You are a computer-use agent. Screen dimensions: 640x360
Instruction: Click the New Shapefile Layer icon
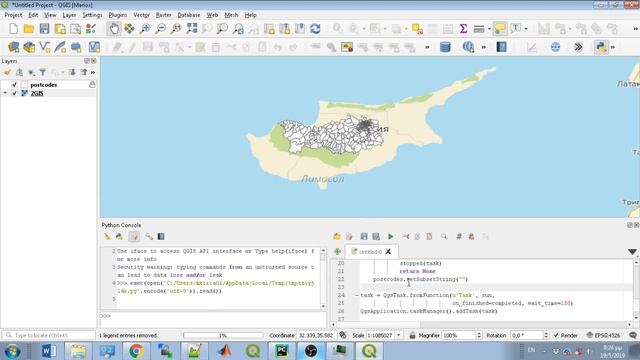pyautogui.click(x=44, y=47)
